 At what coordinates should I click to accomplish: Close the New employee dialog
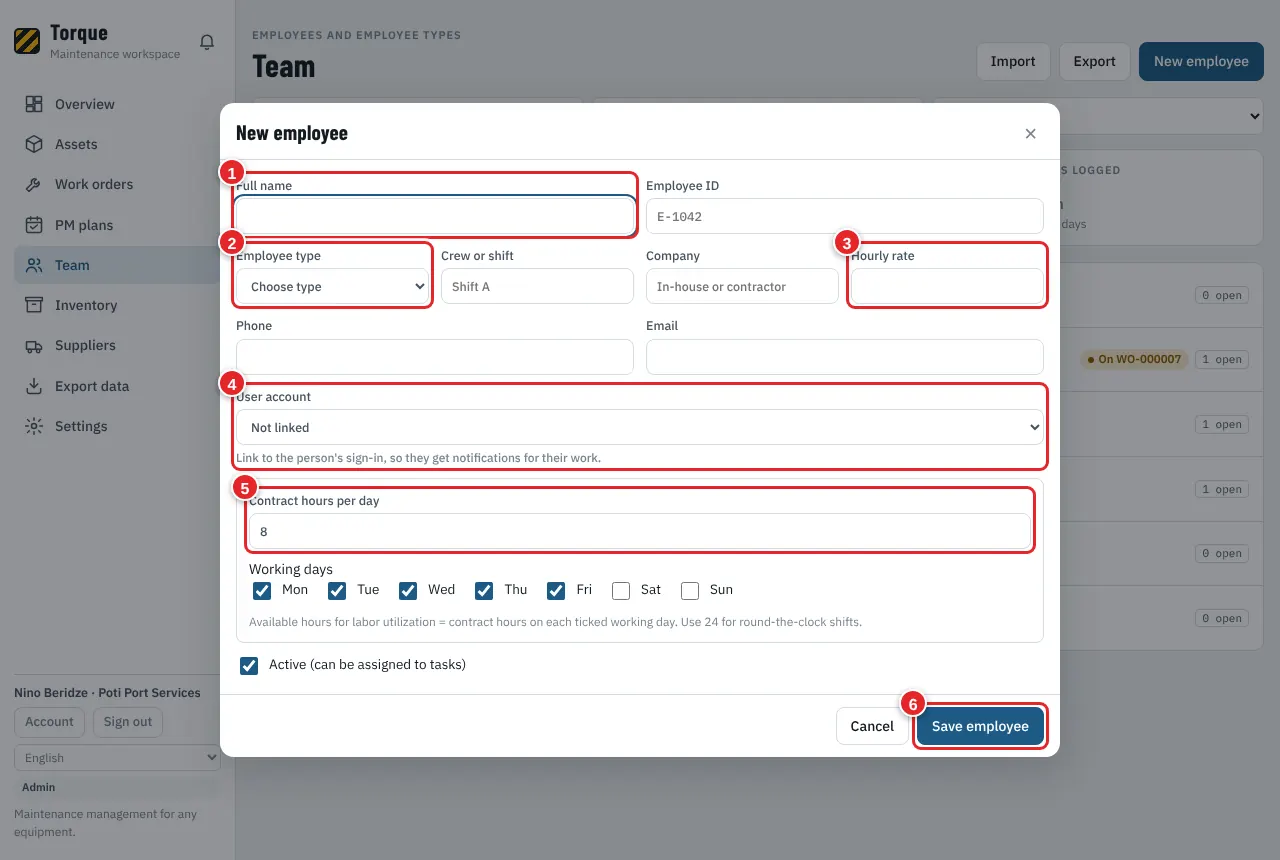(x=1030, y=134)
